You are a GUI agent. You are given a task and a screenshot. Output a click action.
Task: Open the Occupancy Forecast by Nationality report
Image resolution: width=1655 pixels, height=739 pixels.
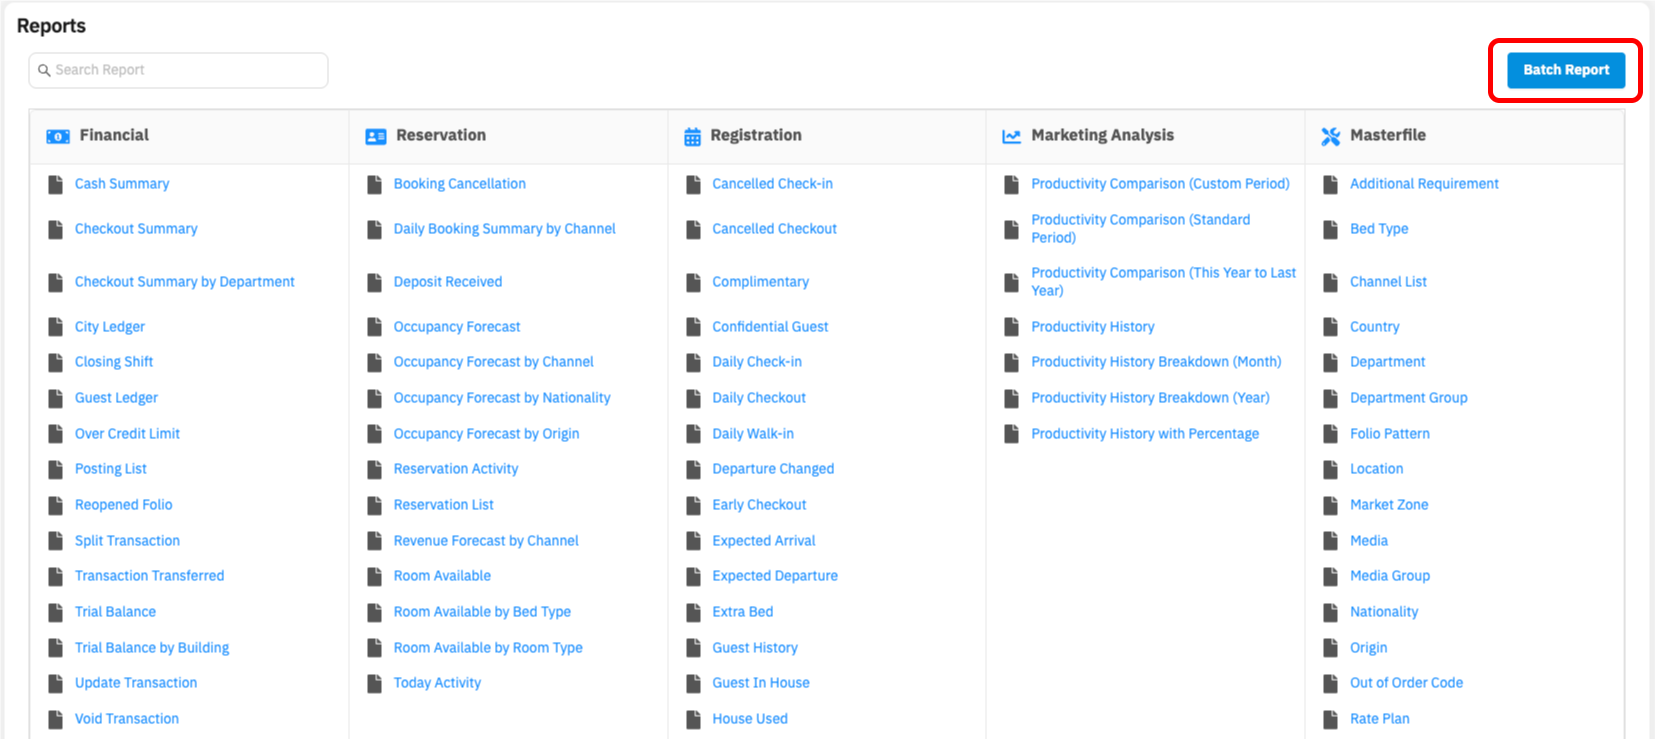(501, 398)
